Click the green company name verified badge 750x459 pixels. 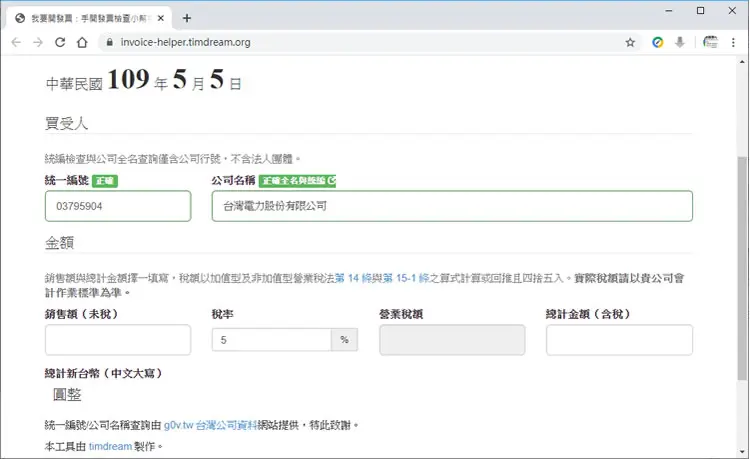(298, 181)
